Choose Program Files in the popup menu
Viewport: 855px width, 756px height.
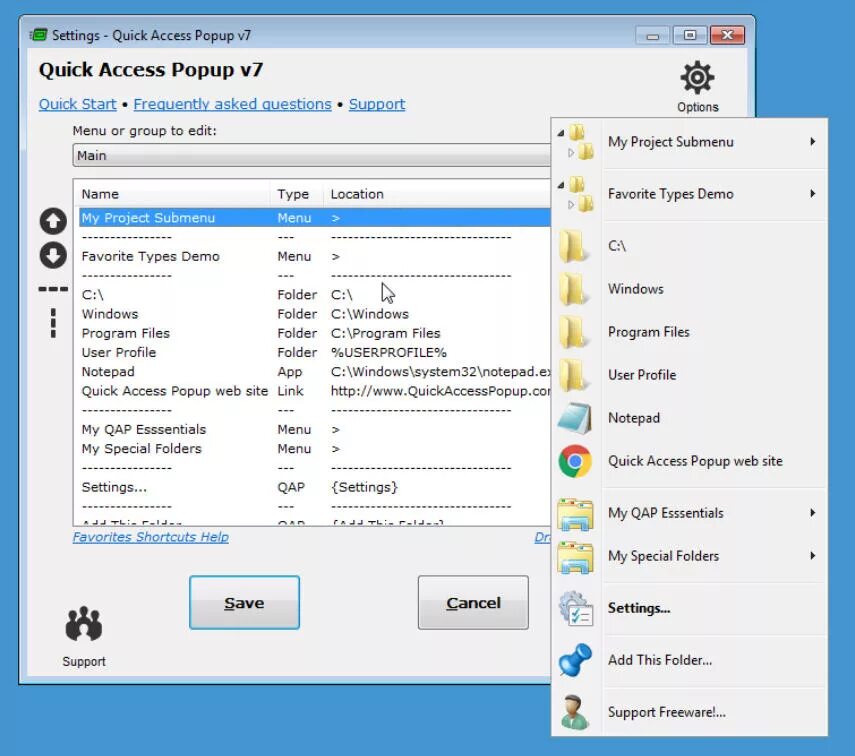click(x=690, y=332)
